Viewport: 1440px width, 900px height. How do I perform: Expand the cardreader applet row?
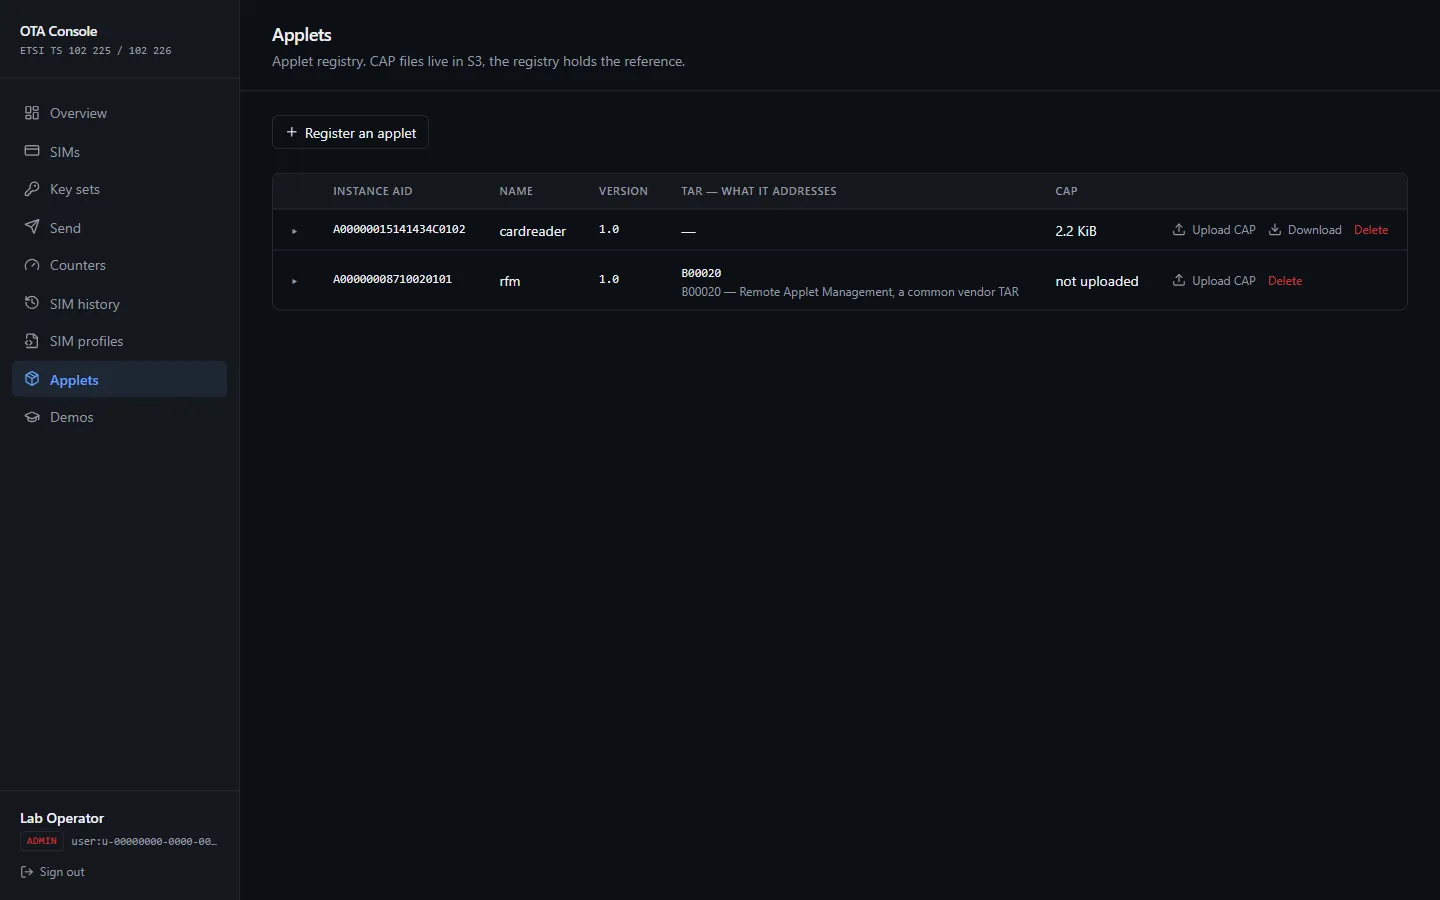pyautogui.click(x=294, y=231)
